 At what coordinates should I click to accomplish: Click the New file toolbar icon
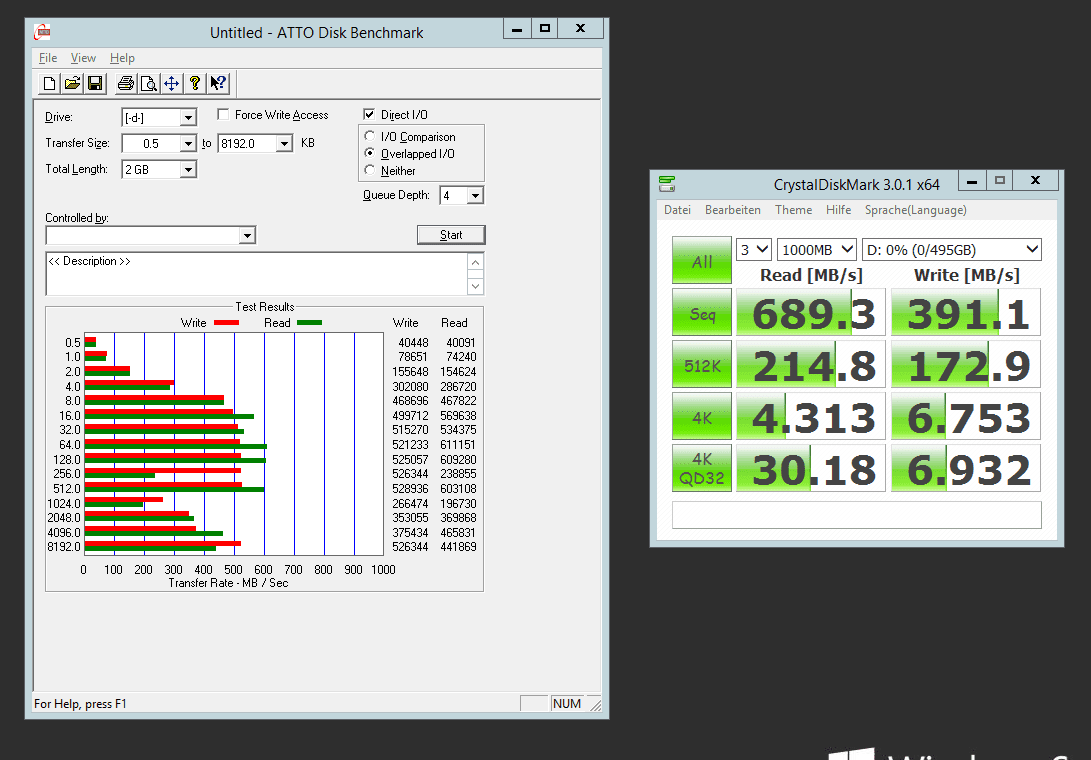pyautogui.click(x=49, y=83)
